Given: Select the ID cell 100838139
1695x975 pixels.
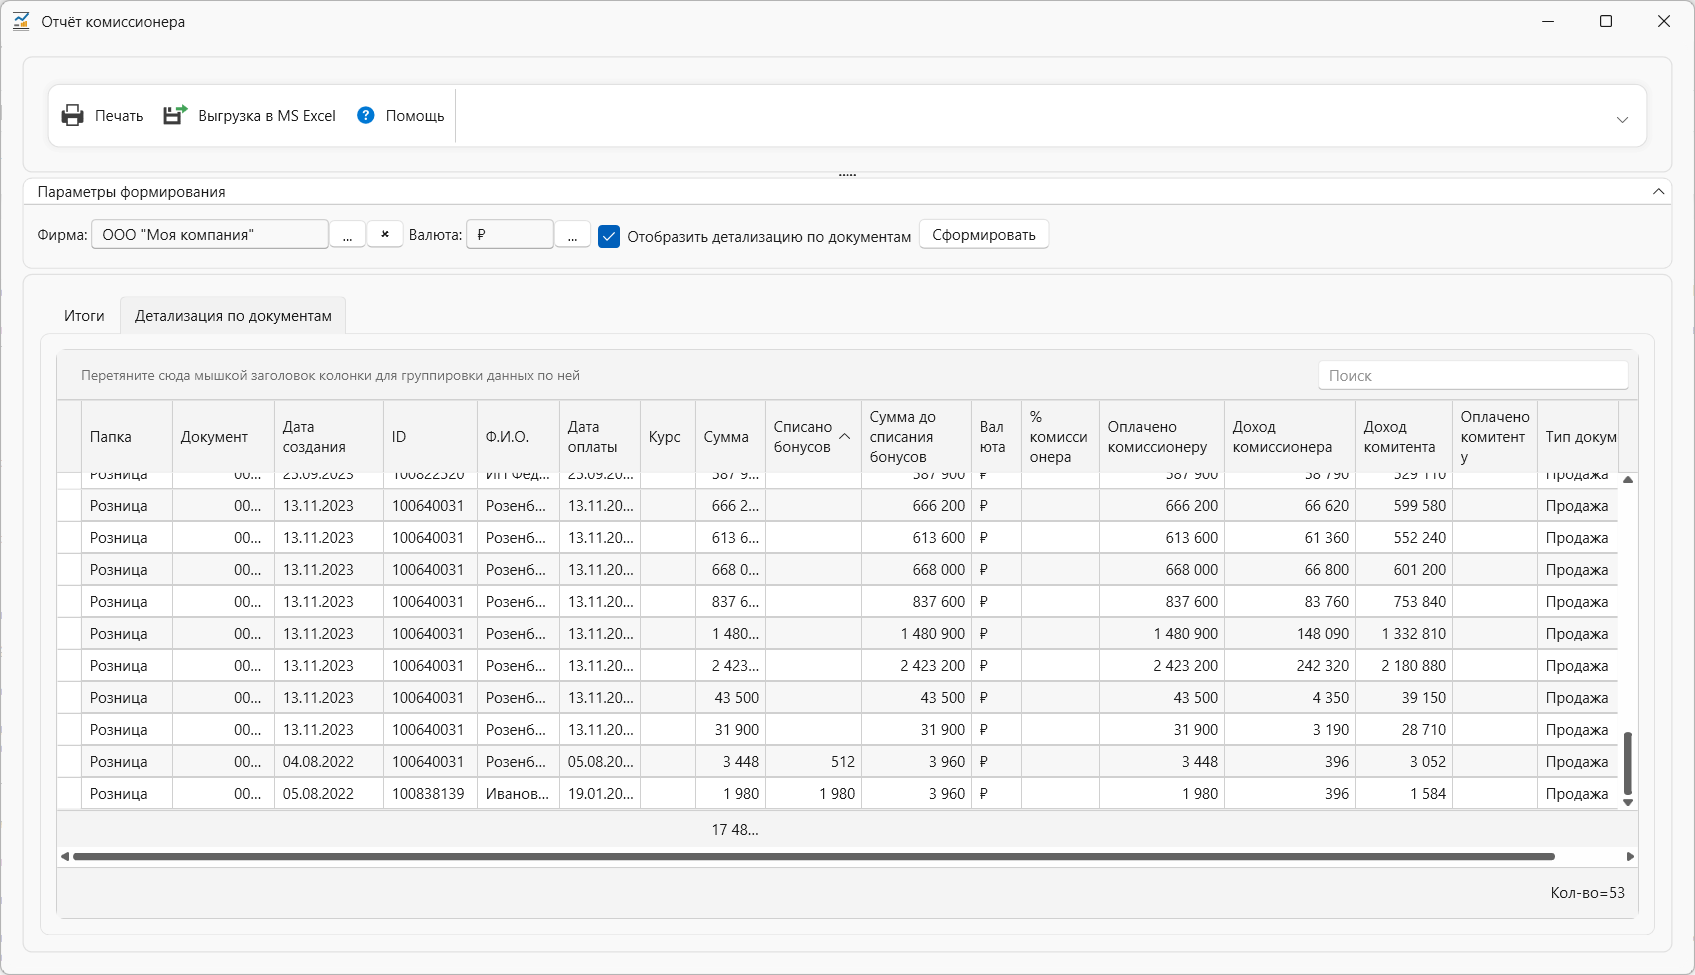Looking at the screenshot, I should point(430,794).
